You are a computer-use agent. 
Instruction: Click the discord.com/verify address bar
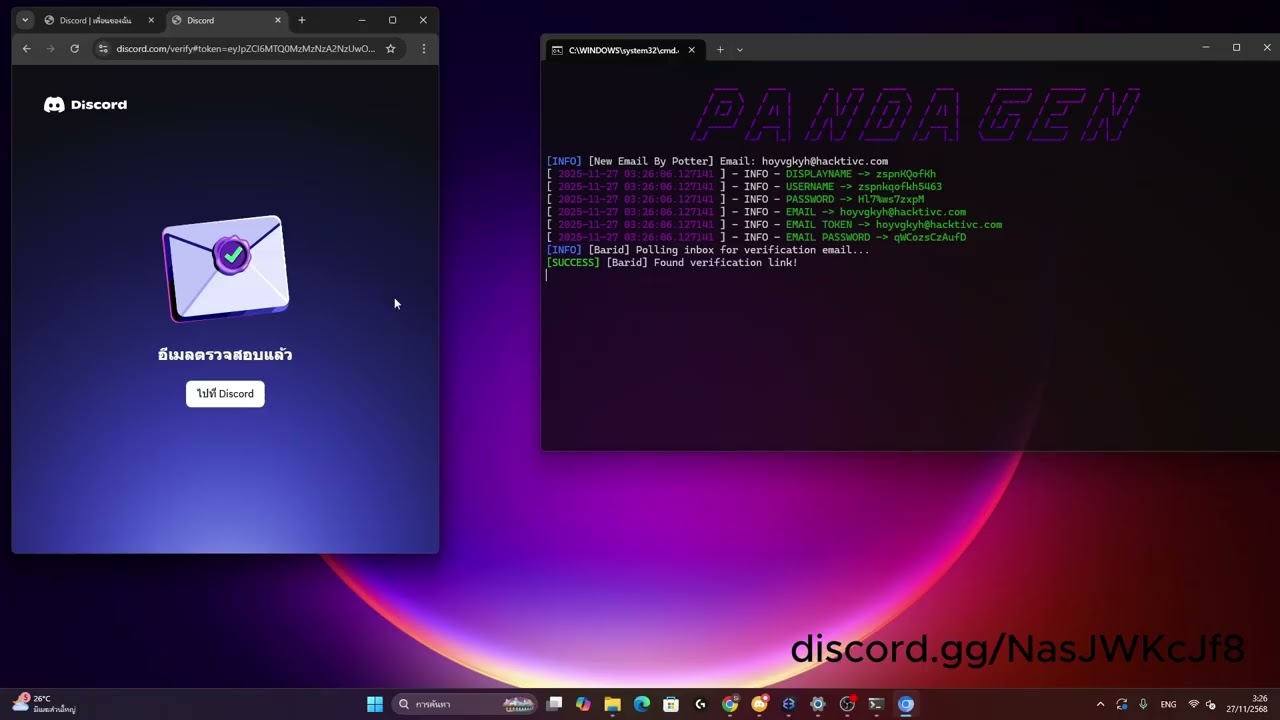pos(245,48)
